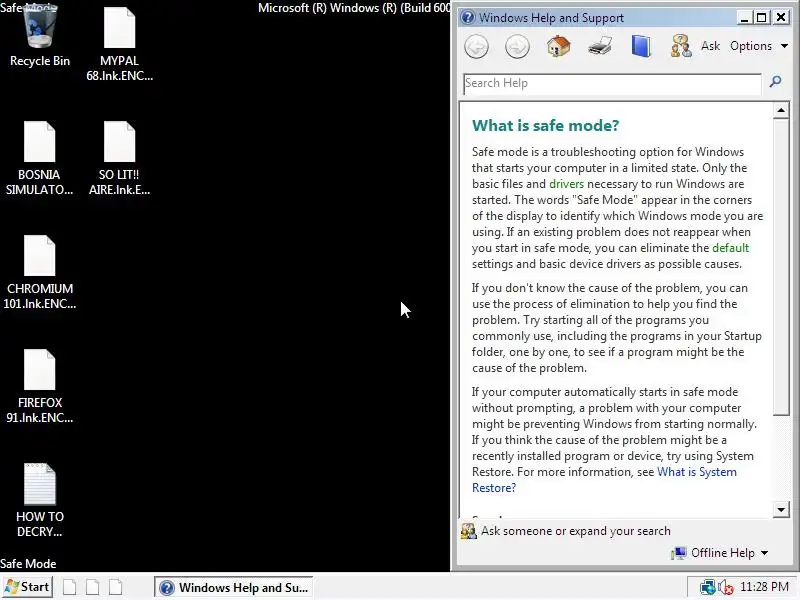This screenshot has width=800, height=600.
Task: Select the MYPAL 68.lnk.ENC file icon
Action: pyautogui.click(x=119, y=43)
